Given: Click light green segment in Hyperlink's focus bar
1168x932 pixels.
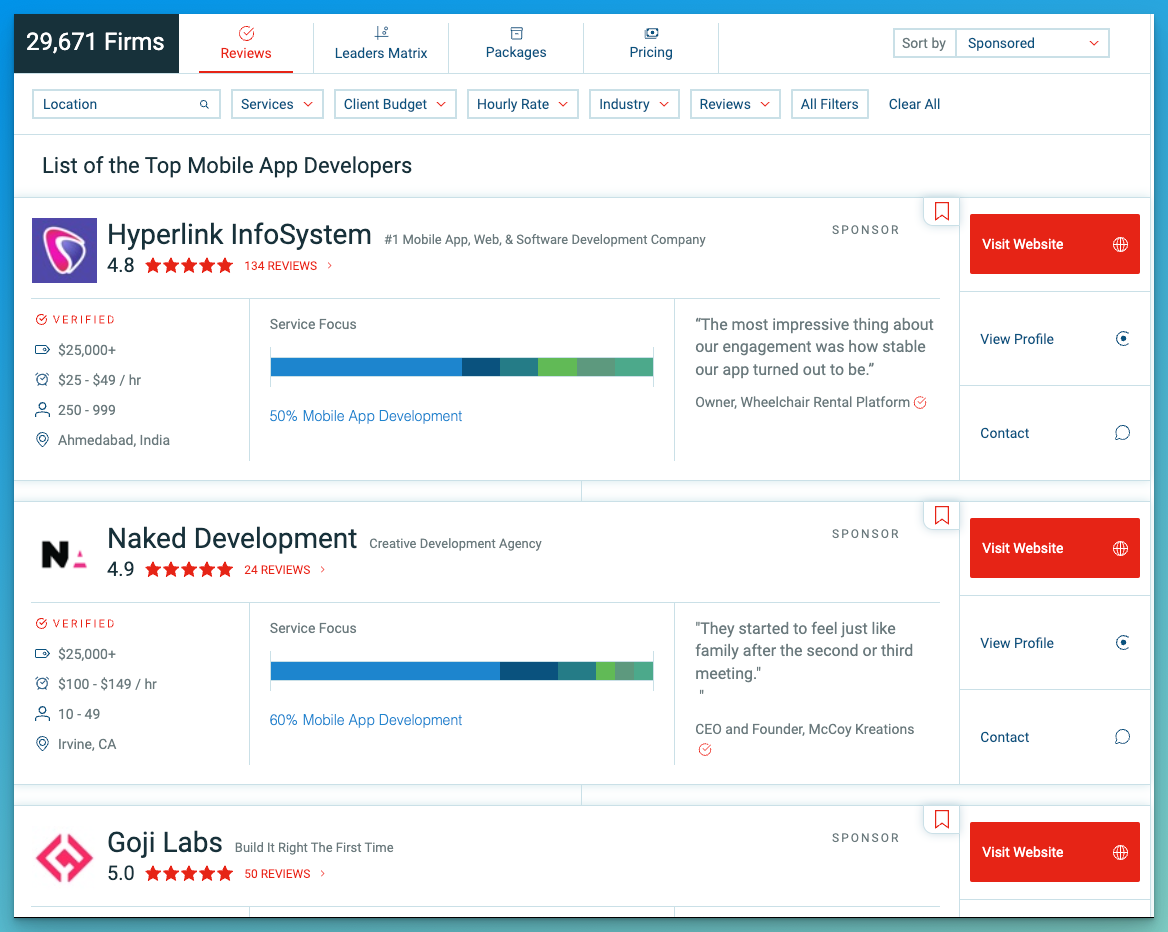Looking at the screenshot, I should [x=557, y=367].
